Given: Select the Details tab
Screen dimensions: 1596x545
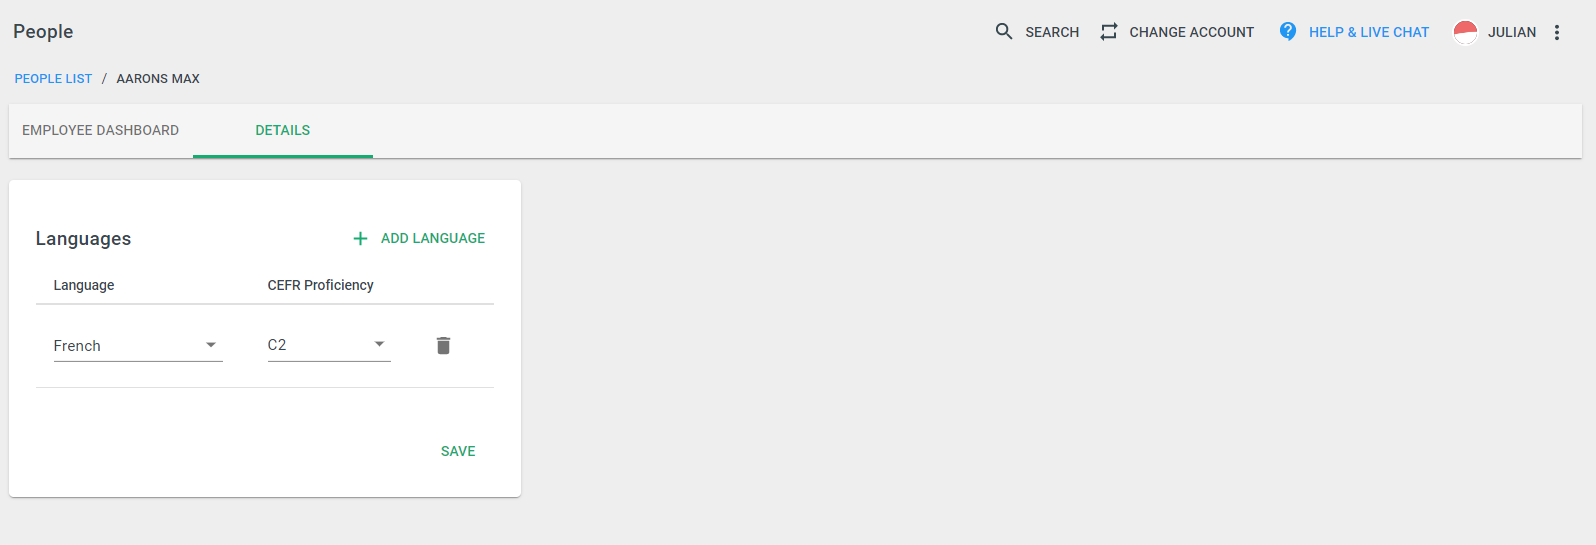Looking at the screenshot, I should (x=283, y=130).
